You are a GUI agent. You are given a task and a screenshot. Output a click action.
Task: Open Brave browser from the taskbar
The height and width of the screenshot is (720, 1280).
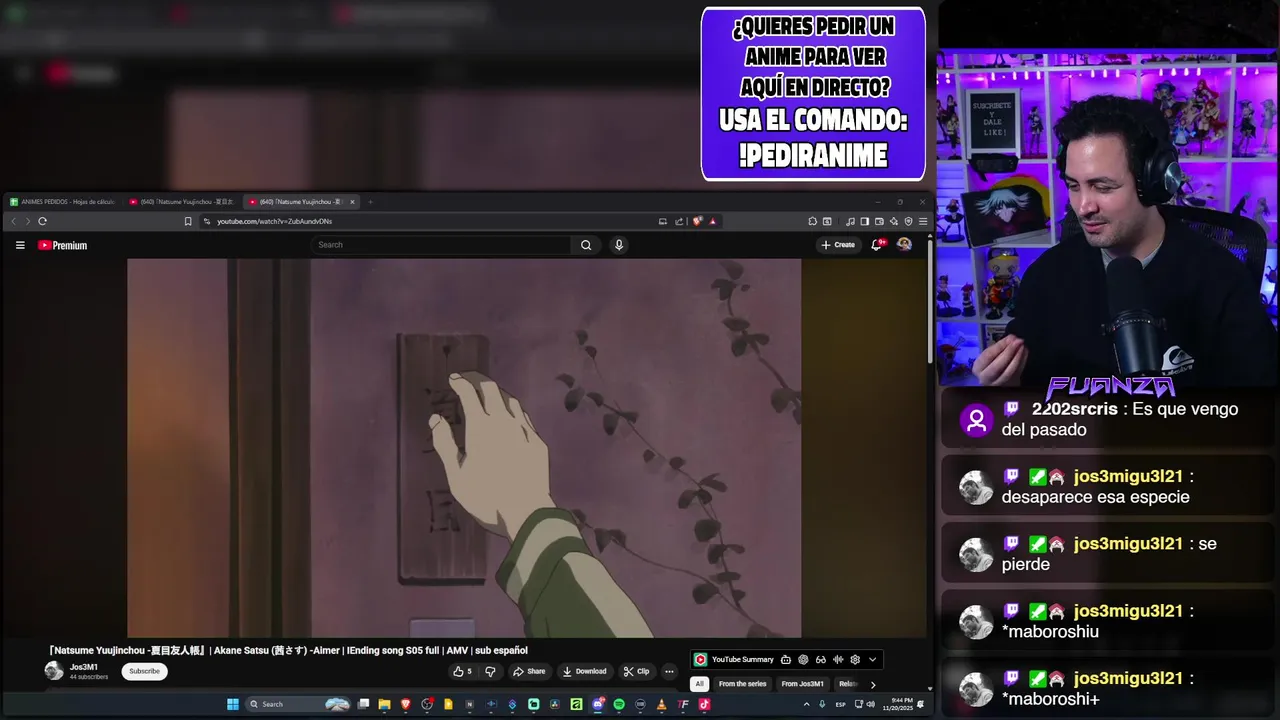pos(406,704)
